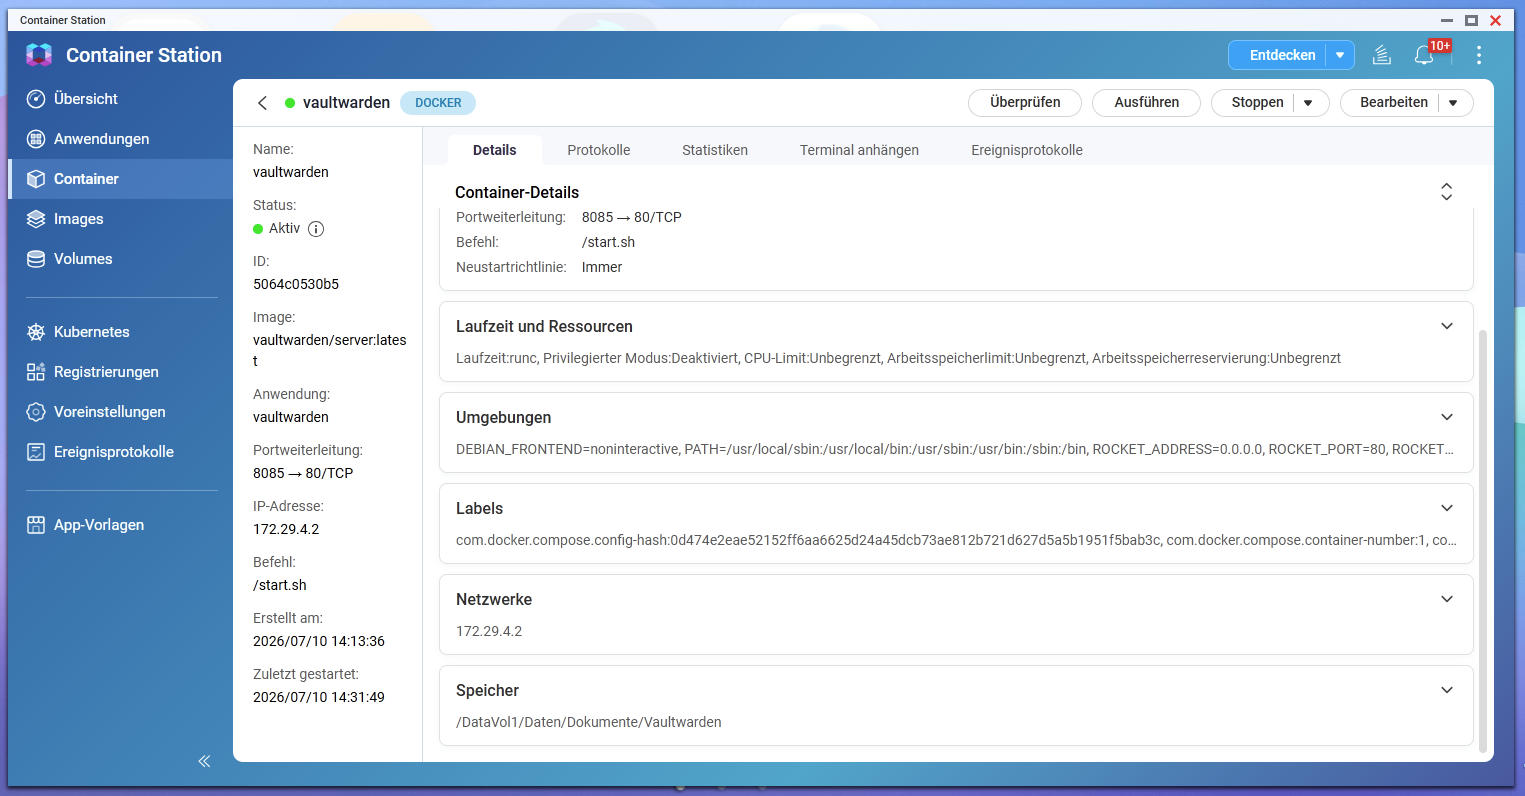Screen dimensions: 1525x796
Task: Click the Images layers icon
Action: tap(36, 219)
